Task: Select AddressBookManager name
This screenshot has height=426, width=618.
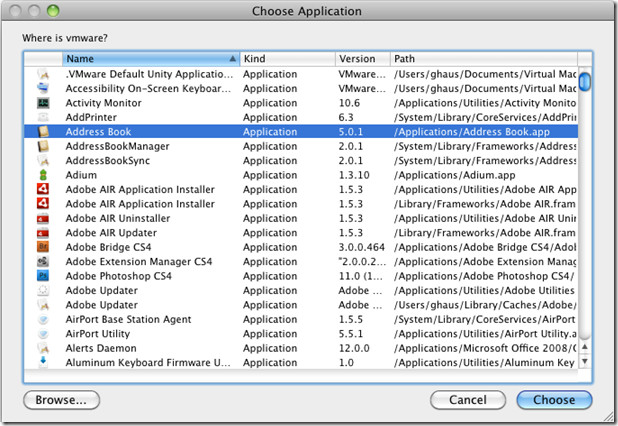Action: (117, 146)
